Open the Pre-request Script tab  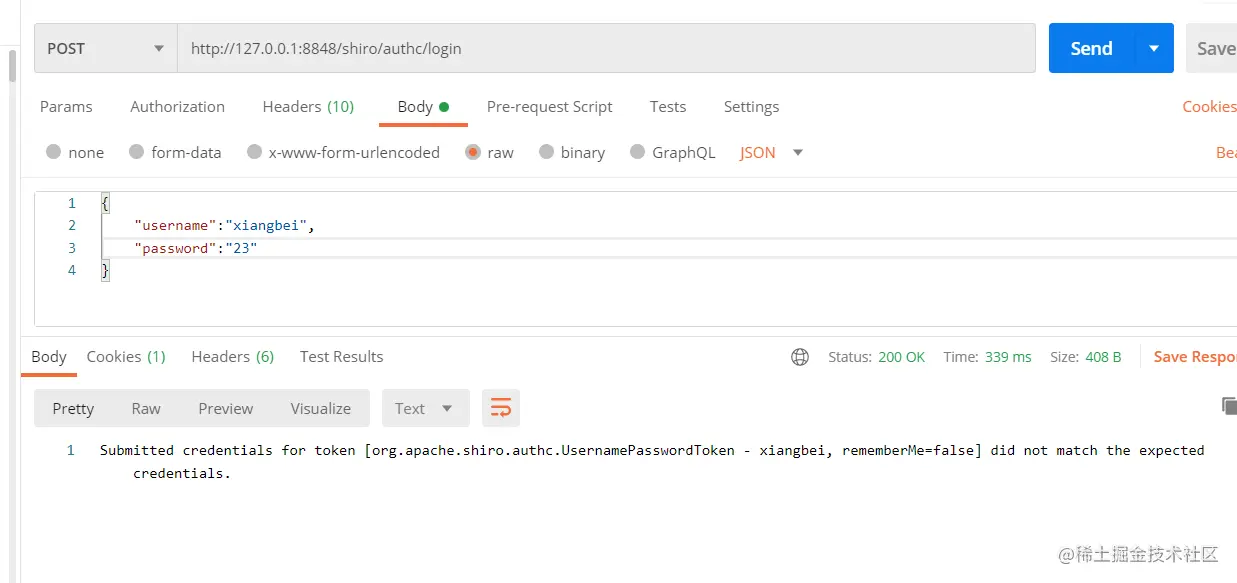[549, 106]
